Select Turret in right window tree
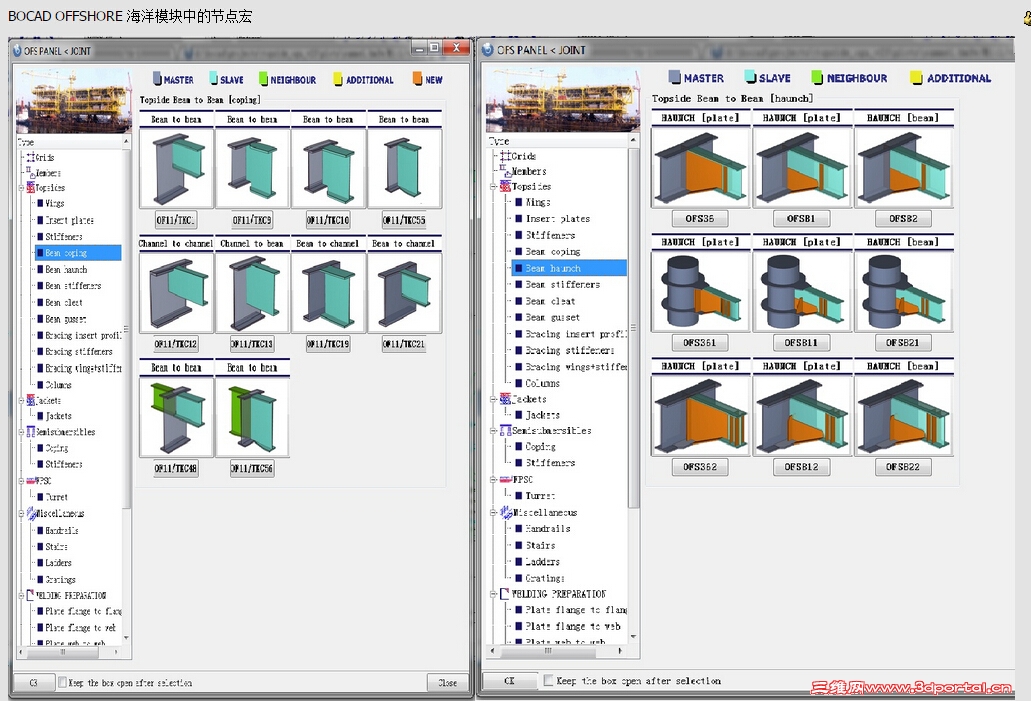Viewport: 1031px width, 701px height. [x=540, y=495]
